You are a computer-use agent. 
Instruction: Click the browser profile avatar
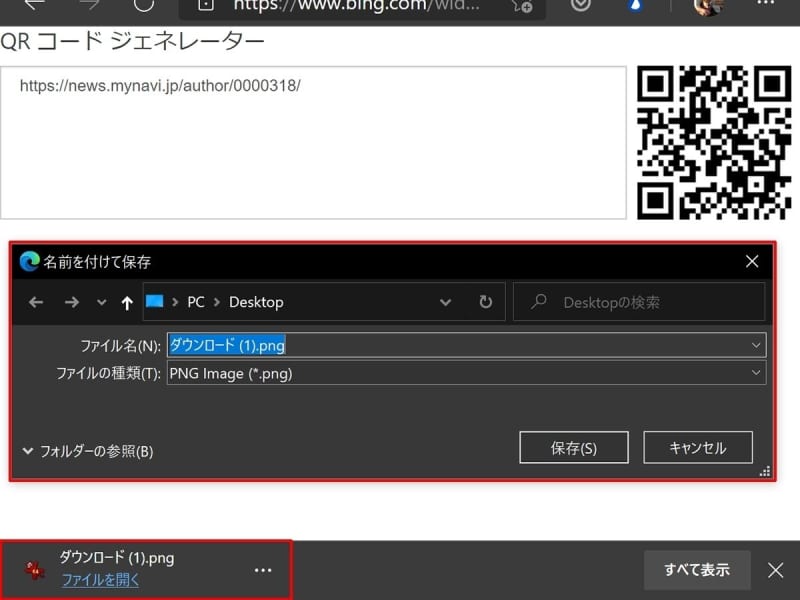coord(709,6)
